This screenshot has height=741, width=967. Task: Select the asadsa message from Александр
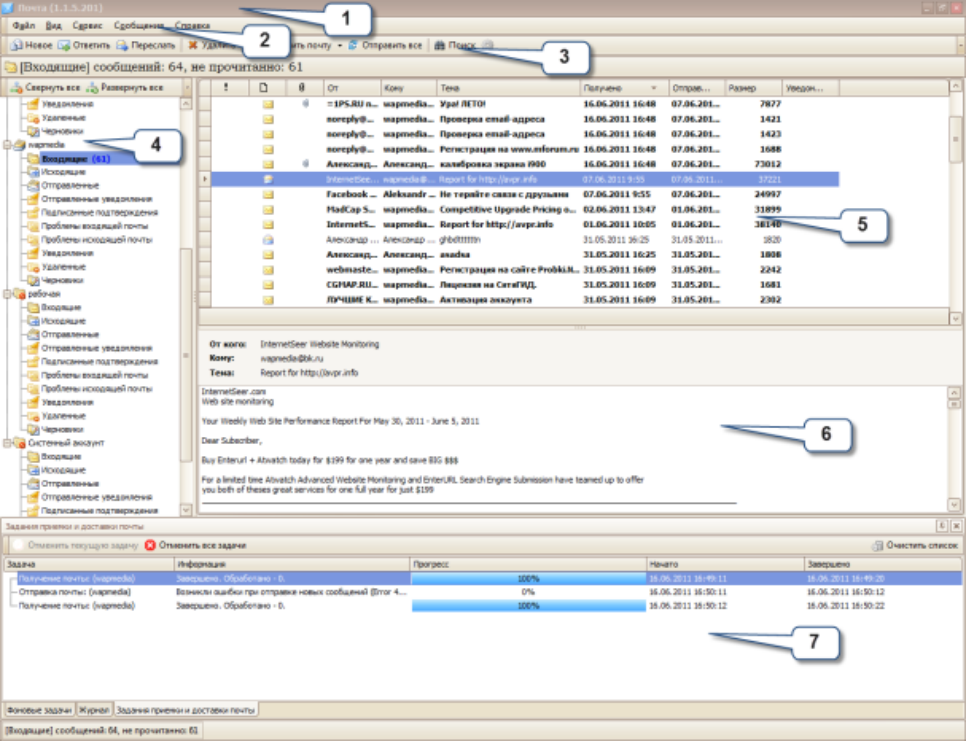pos(525,255)
